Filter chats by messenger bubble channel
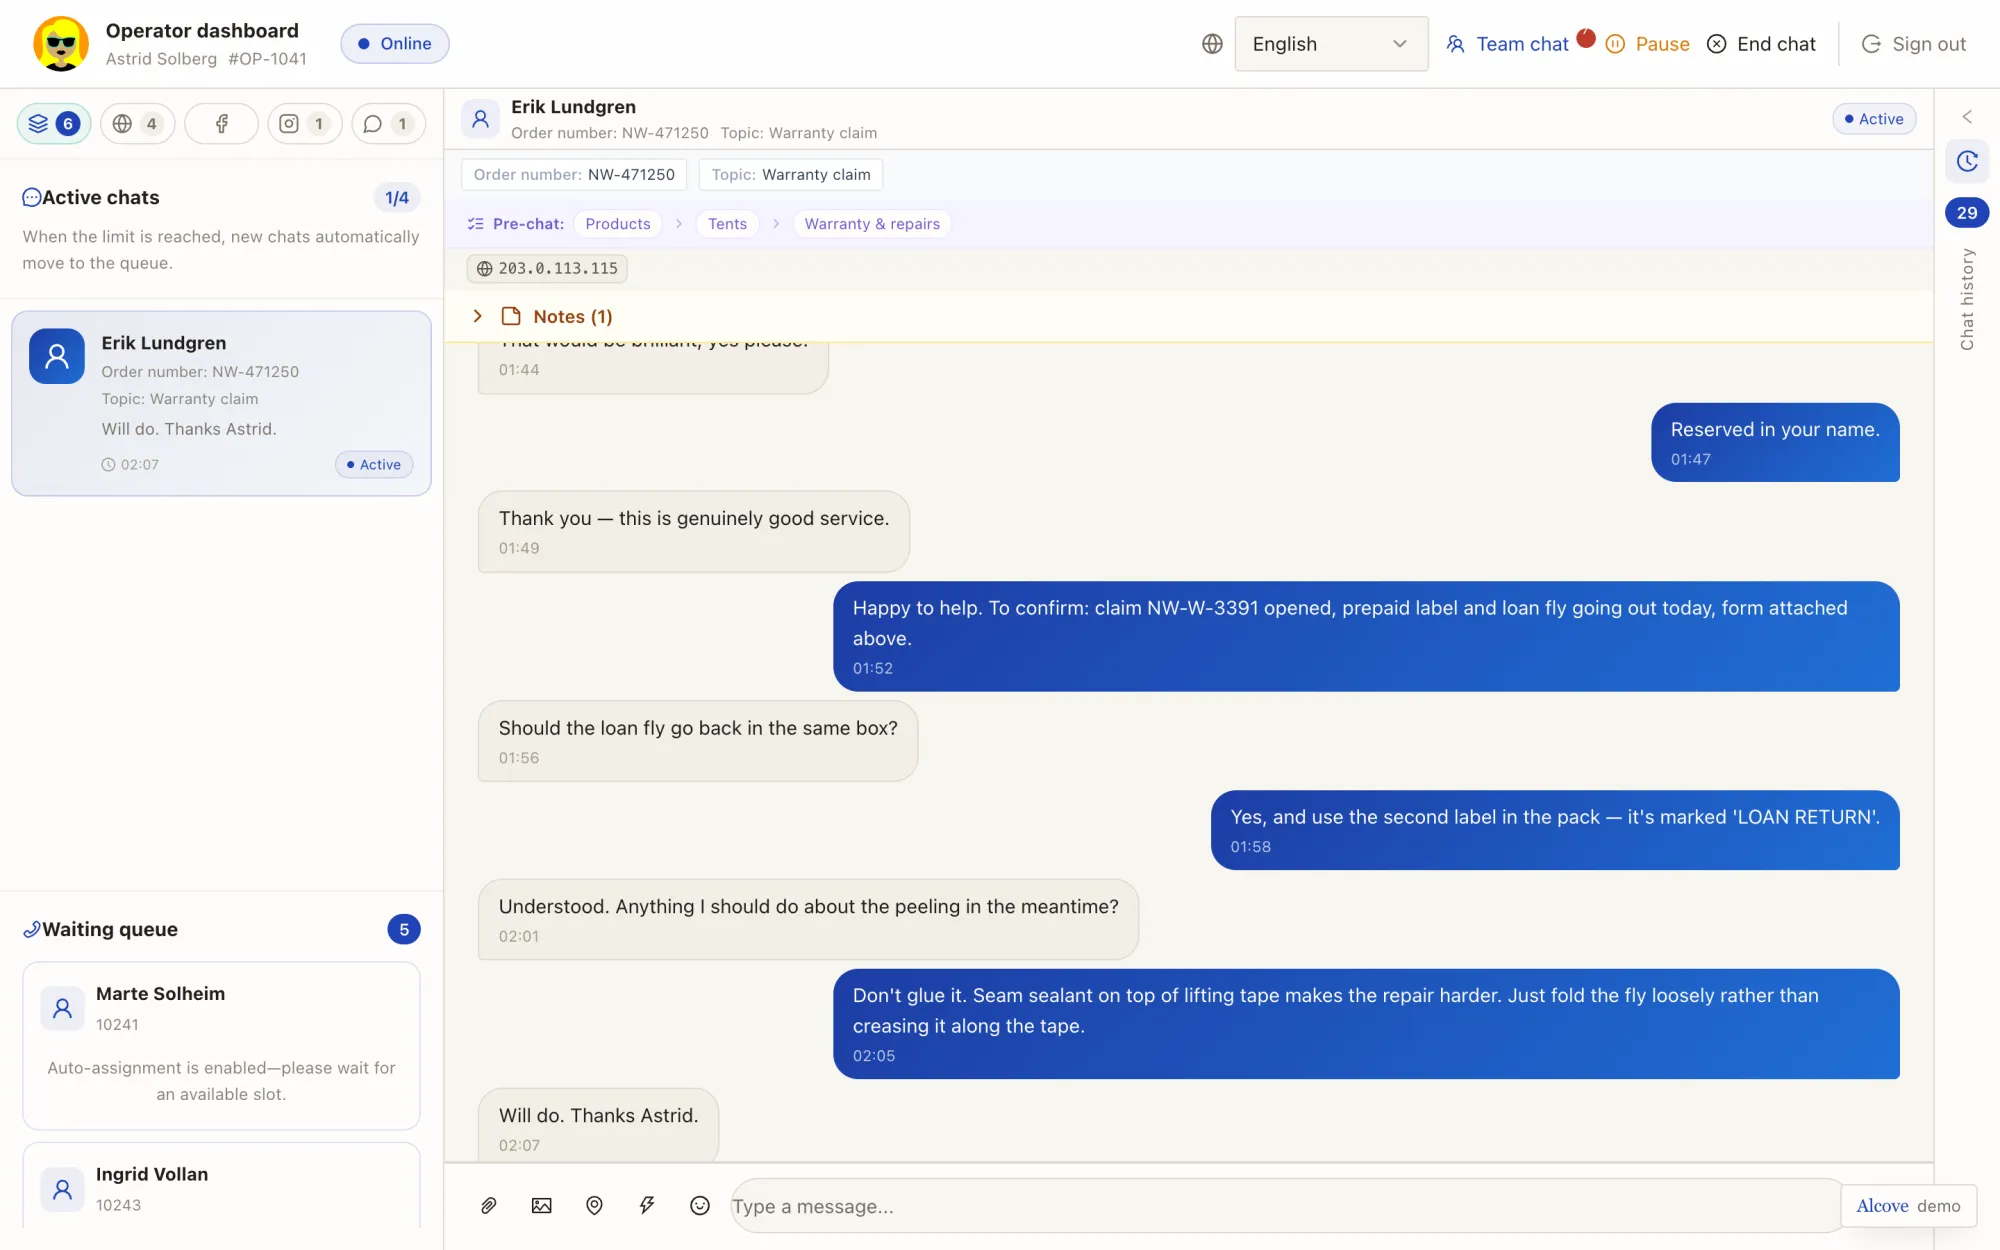This screenshot has height=1250, width=2000. point(388,124)
